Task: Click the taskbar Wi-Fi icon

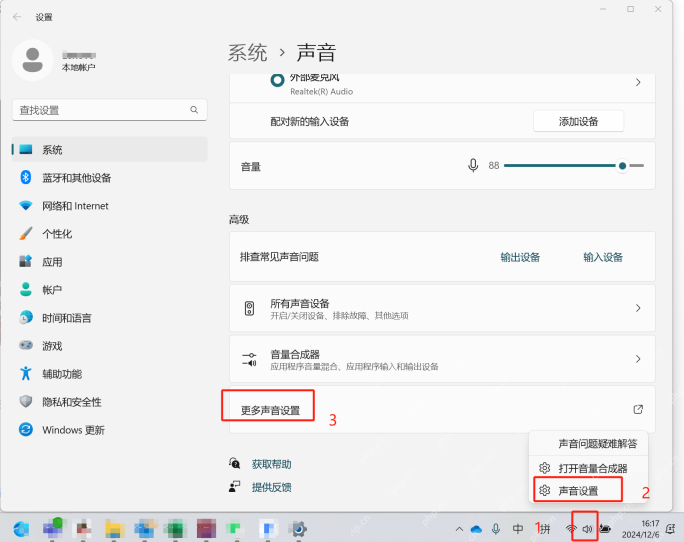Action: 571,529
